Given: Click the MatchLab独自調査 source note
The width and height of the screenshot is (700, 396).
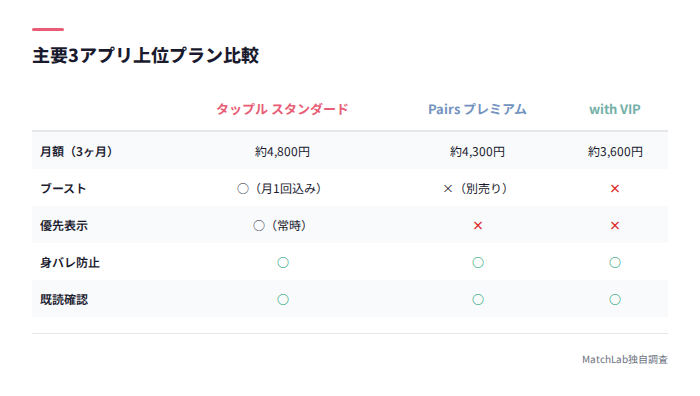Looking at the screenshot, I should coord(625,359).
